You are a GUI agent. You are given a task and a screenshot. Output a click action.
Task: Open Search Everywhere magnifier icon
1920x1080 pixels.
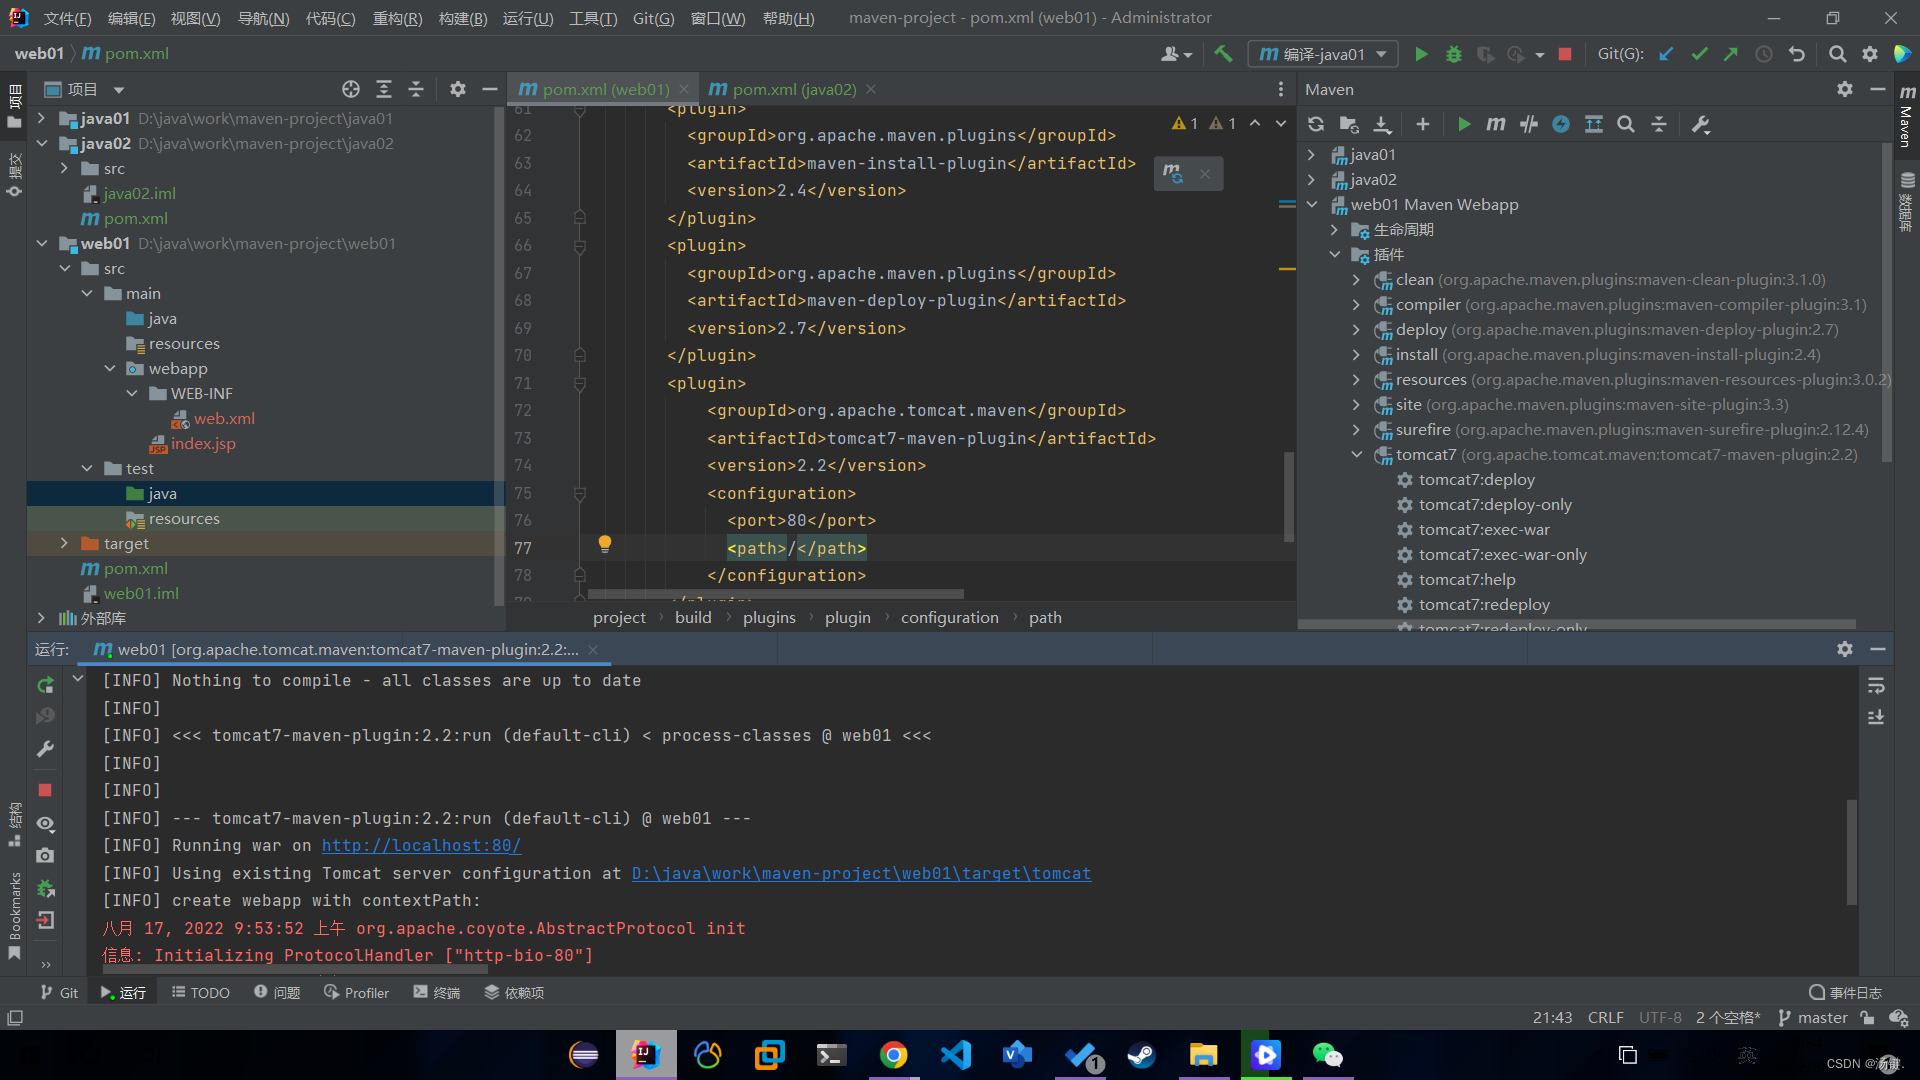pos(1837,54)
